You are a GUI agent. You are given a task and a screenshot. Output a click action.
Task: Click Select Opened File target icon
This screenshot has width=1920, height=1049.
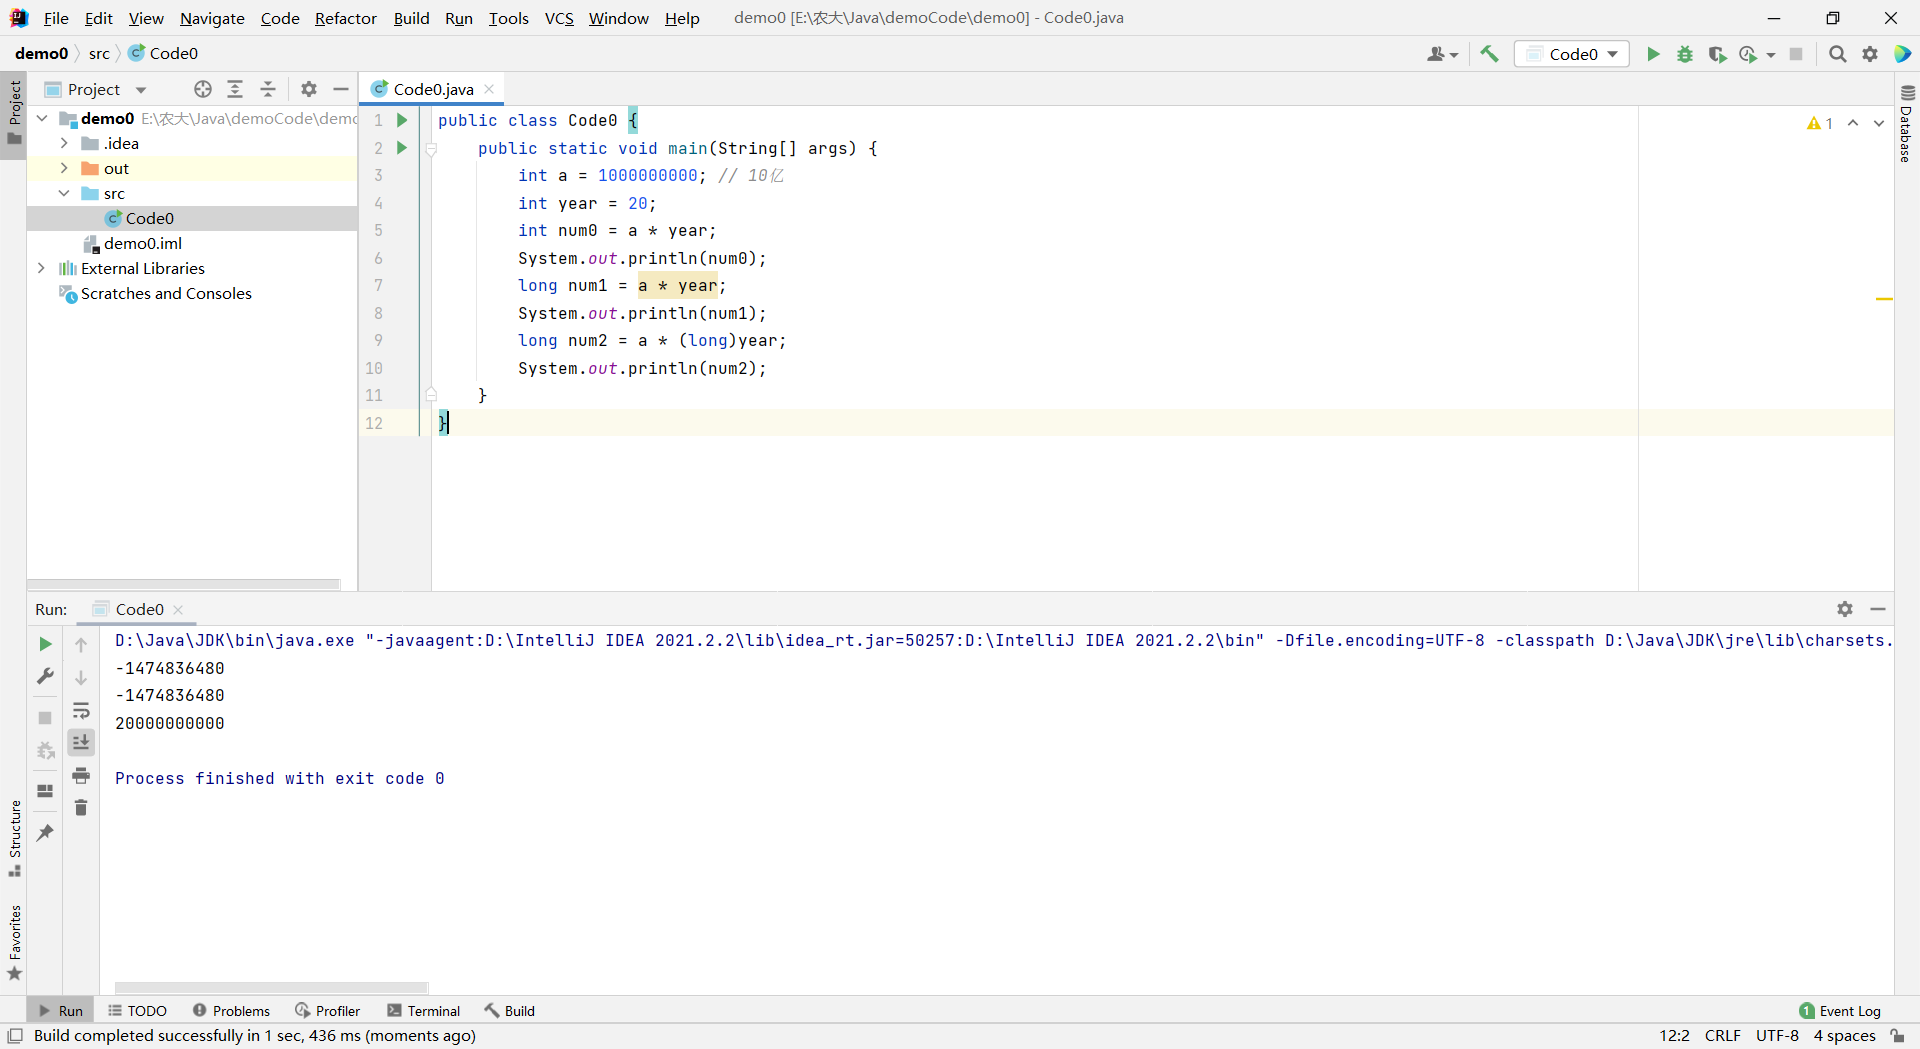[203, 89]
